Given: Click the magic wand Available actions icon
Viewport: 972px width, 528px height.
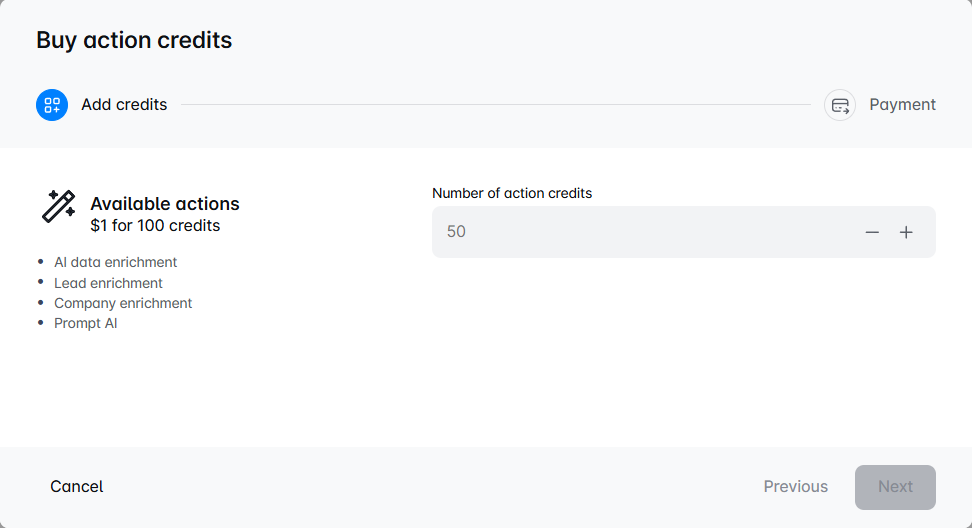Looking at the screenshot, I should (58, 206).
